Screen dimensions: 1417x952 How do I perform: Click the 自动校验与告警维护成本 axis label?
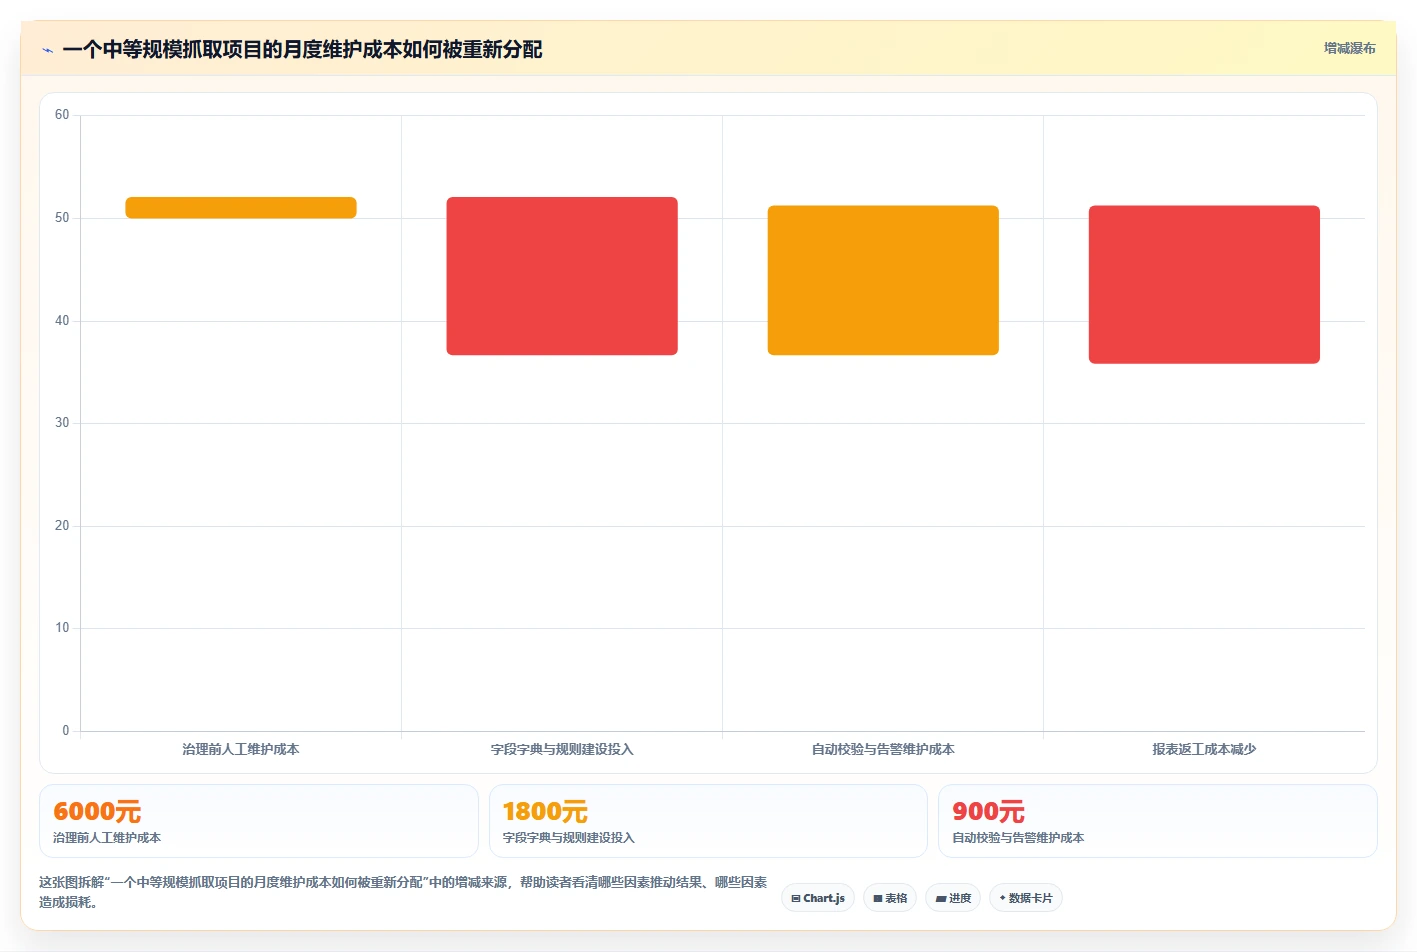pos(883,749)
